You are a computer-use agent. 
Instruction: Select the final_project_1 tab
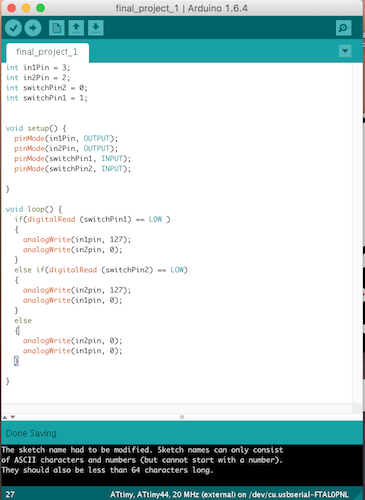(47, 52)
